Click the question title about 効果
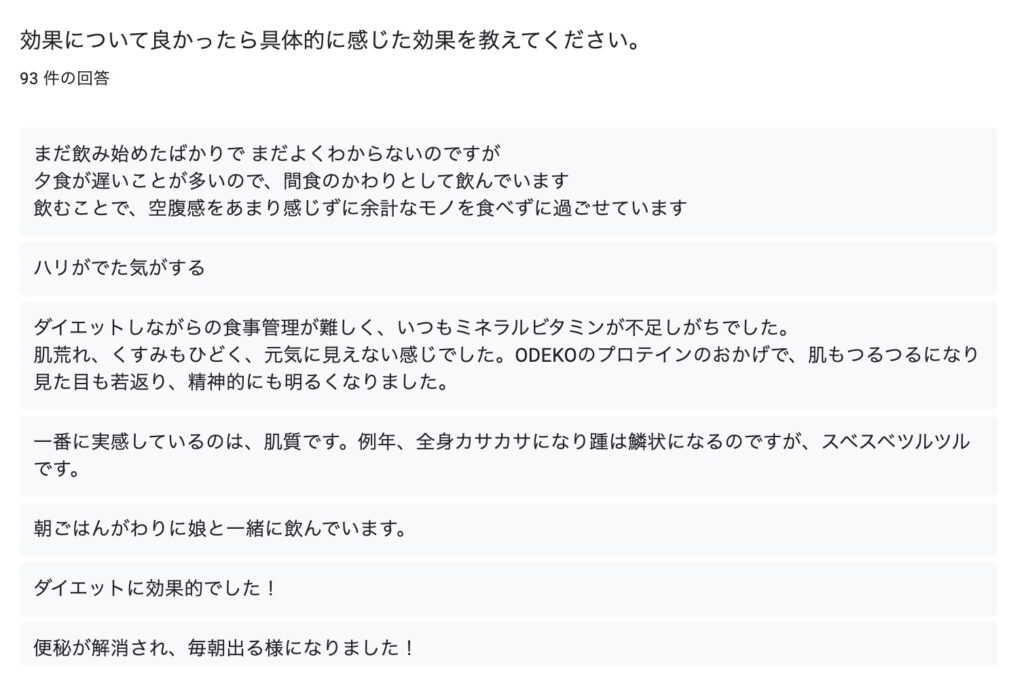The height and width of the screenshot is (691, 1024). click(329, 40)
